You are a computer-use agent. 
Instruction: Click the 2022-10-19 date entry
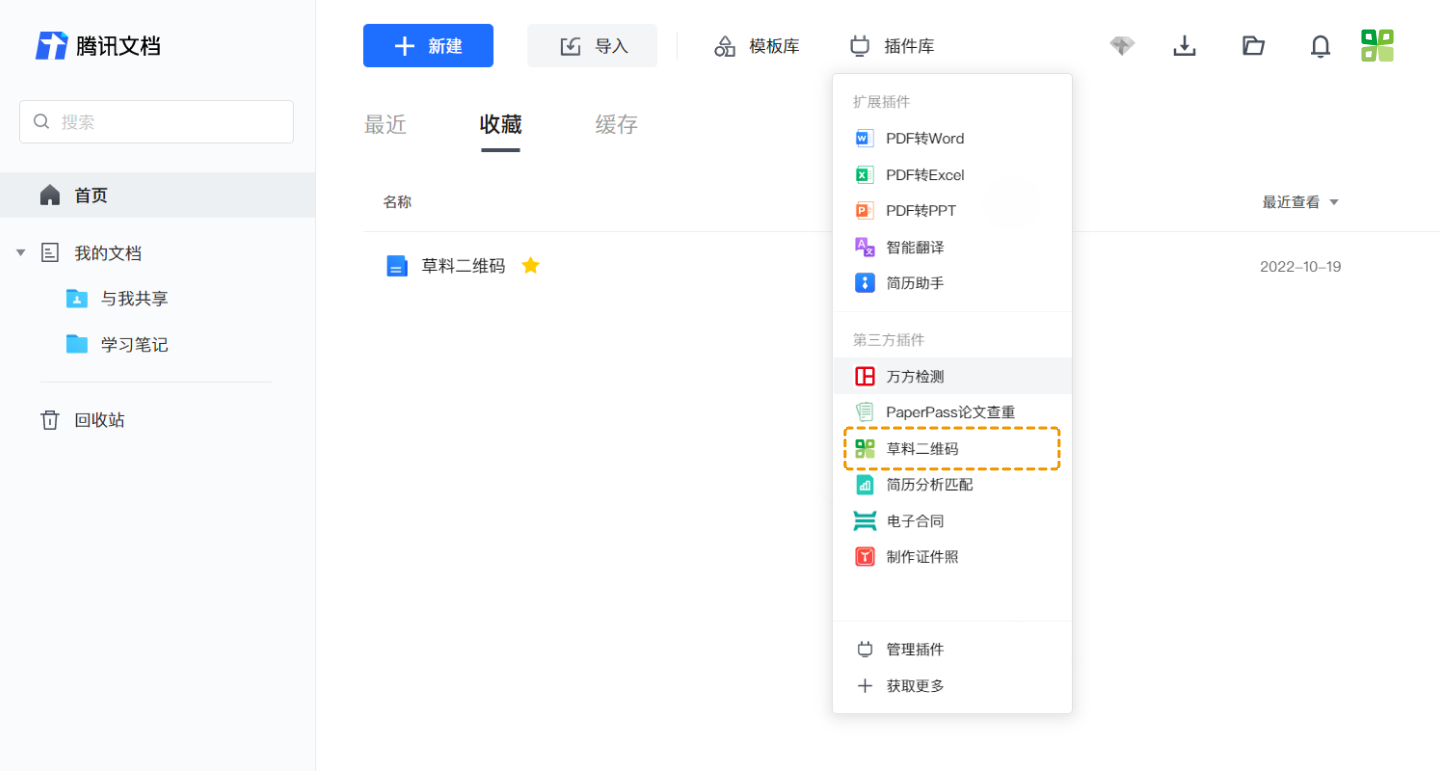click(1300, 267)
